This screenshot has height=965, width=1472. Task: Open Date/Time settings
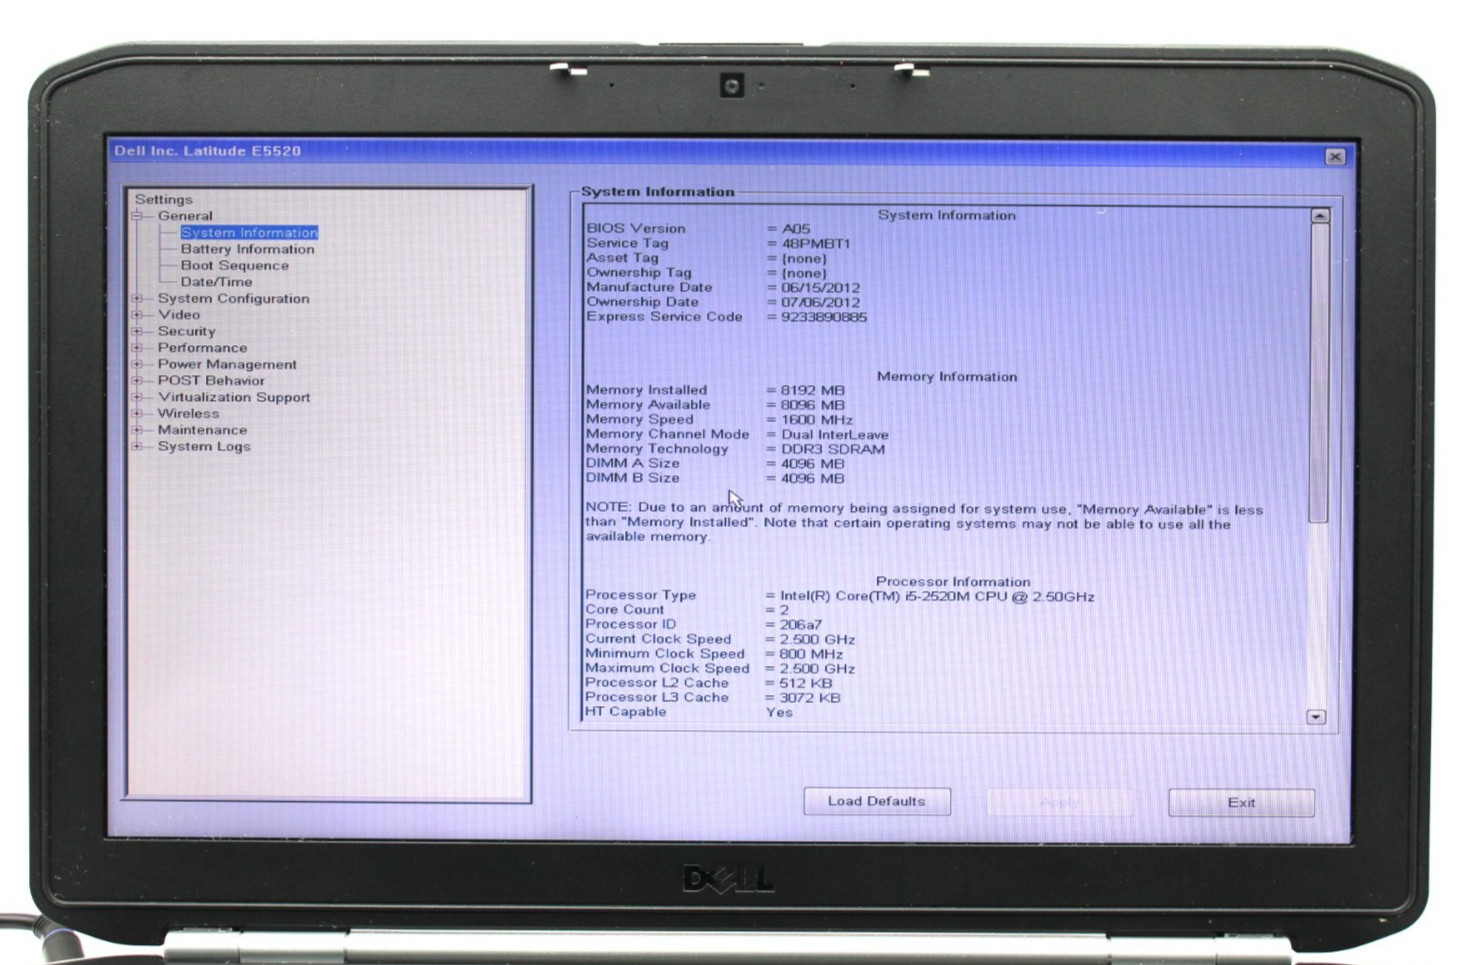coord(216,282)
